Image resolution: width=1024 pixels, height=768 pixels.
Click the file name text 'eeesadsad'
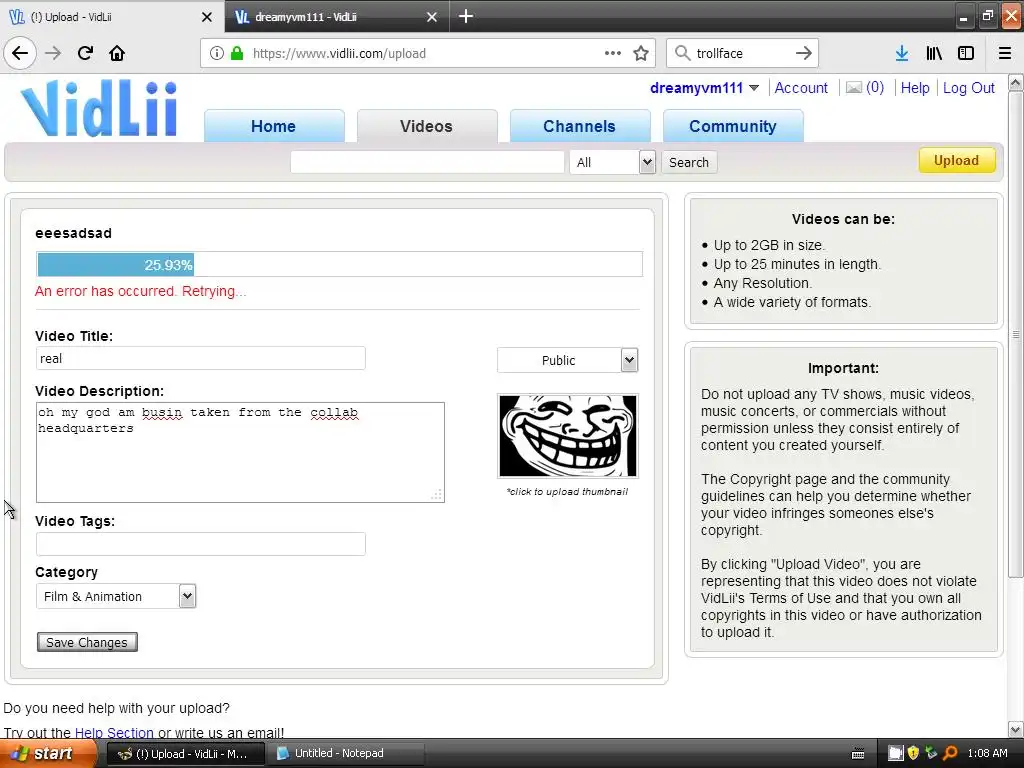tap(73, 233)
